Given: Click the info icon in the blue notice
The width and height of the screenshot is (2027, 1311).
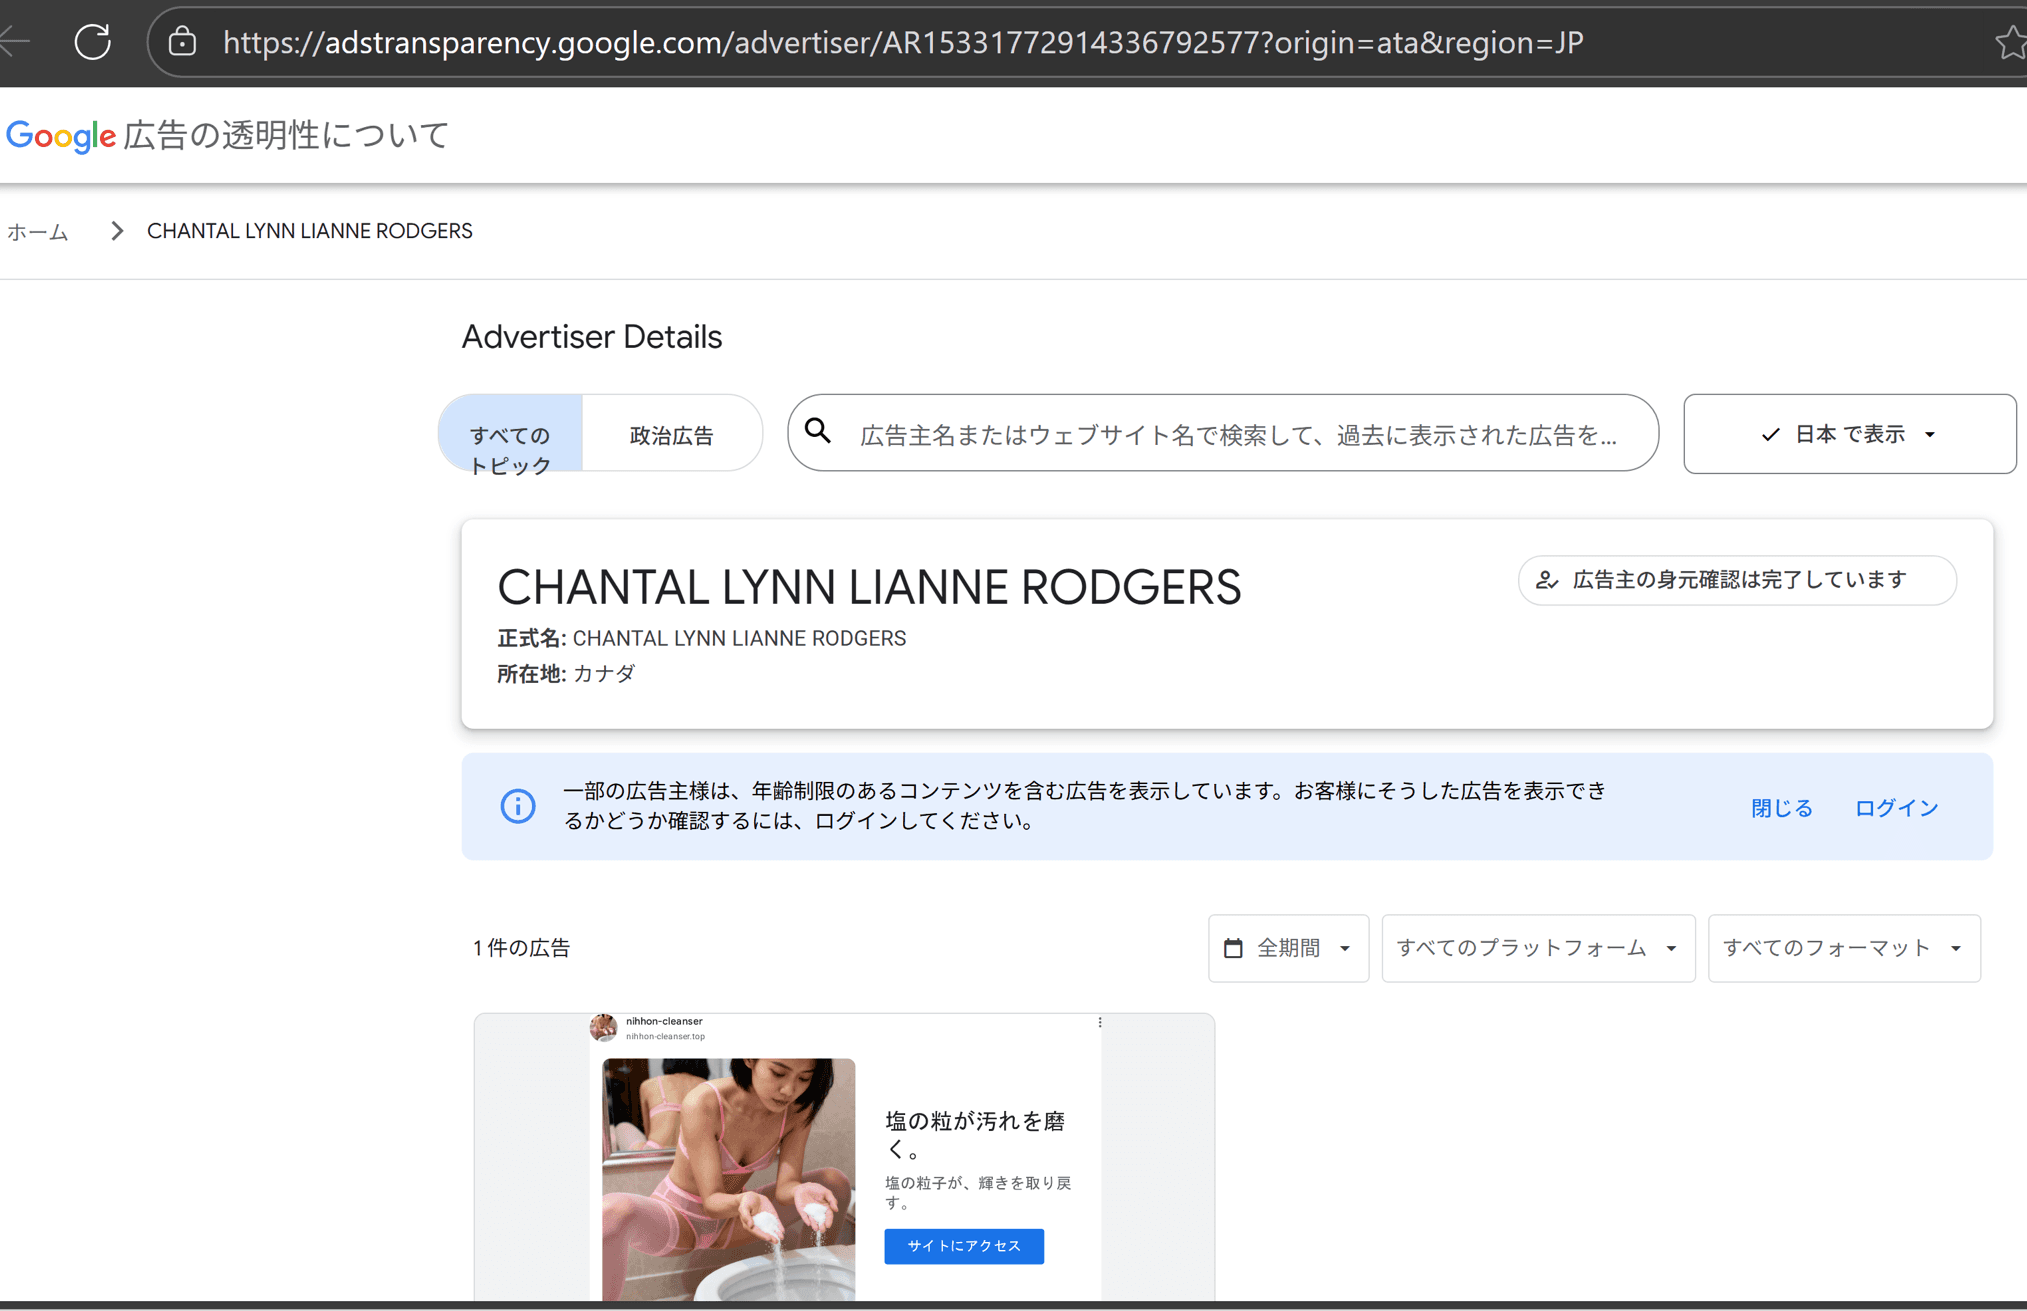Looking at the screenshot, I should click(x=518, y=805).
